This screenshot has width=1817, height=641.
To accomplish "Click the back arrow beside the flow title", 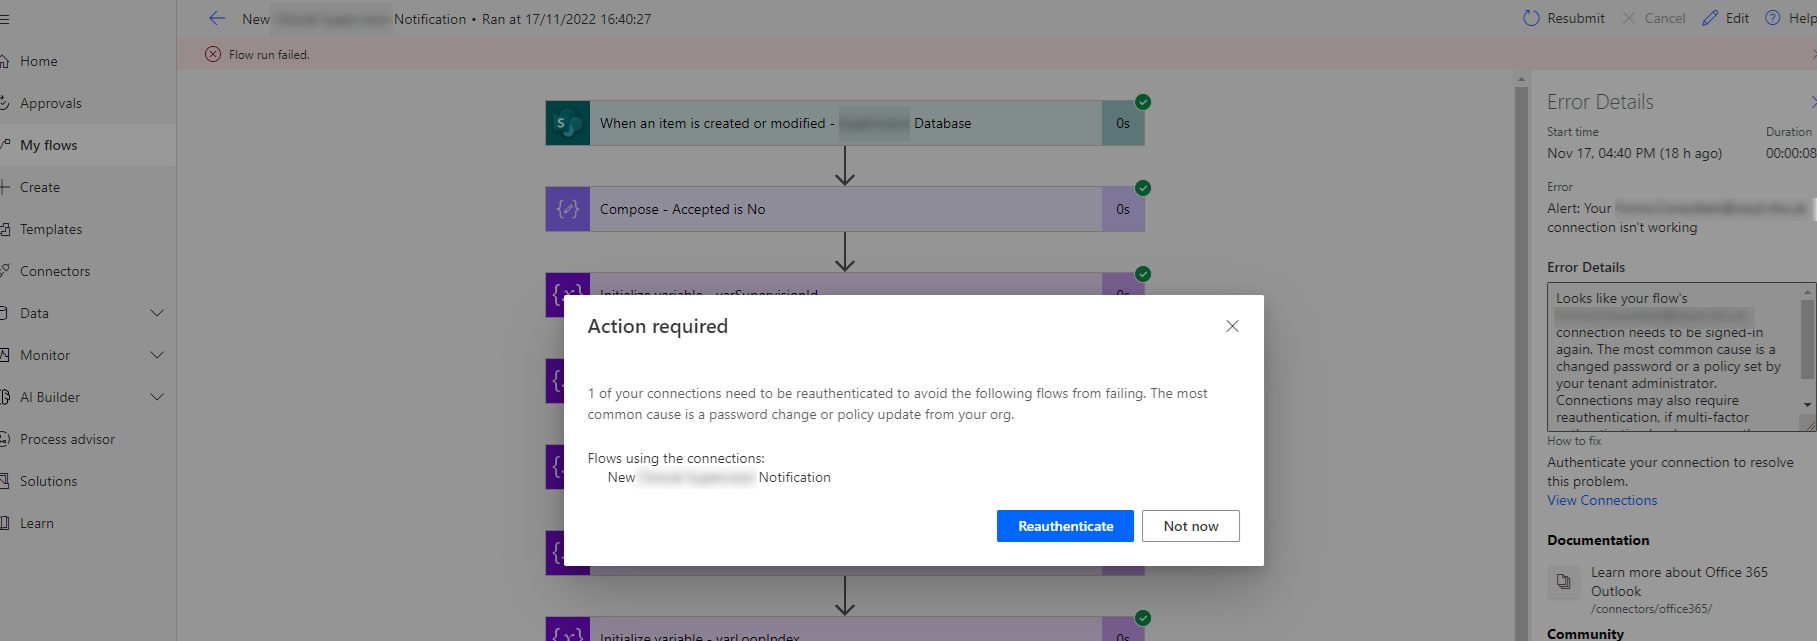I will [x=217, y=18].
